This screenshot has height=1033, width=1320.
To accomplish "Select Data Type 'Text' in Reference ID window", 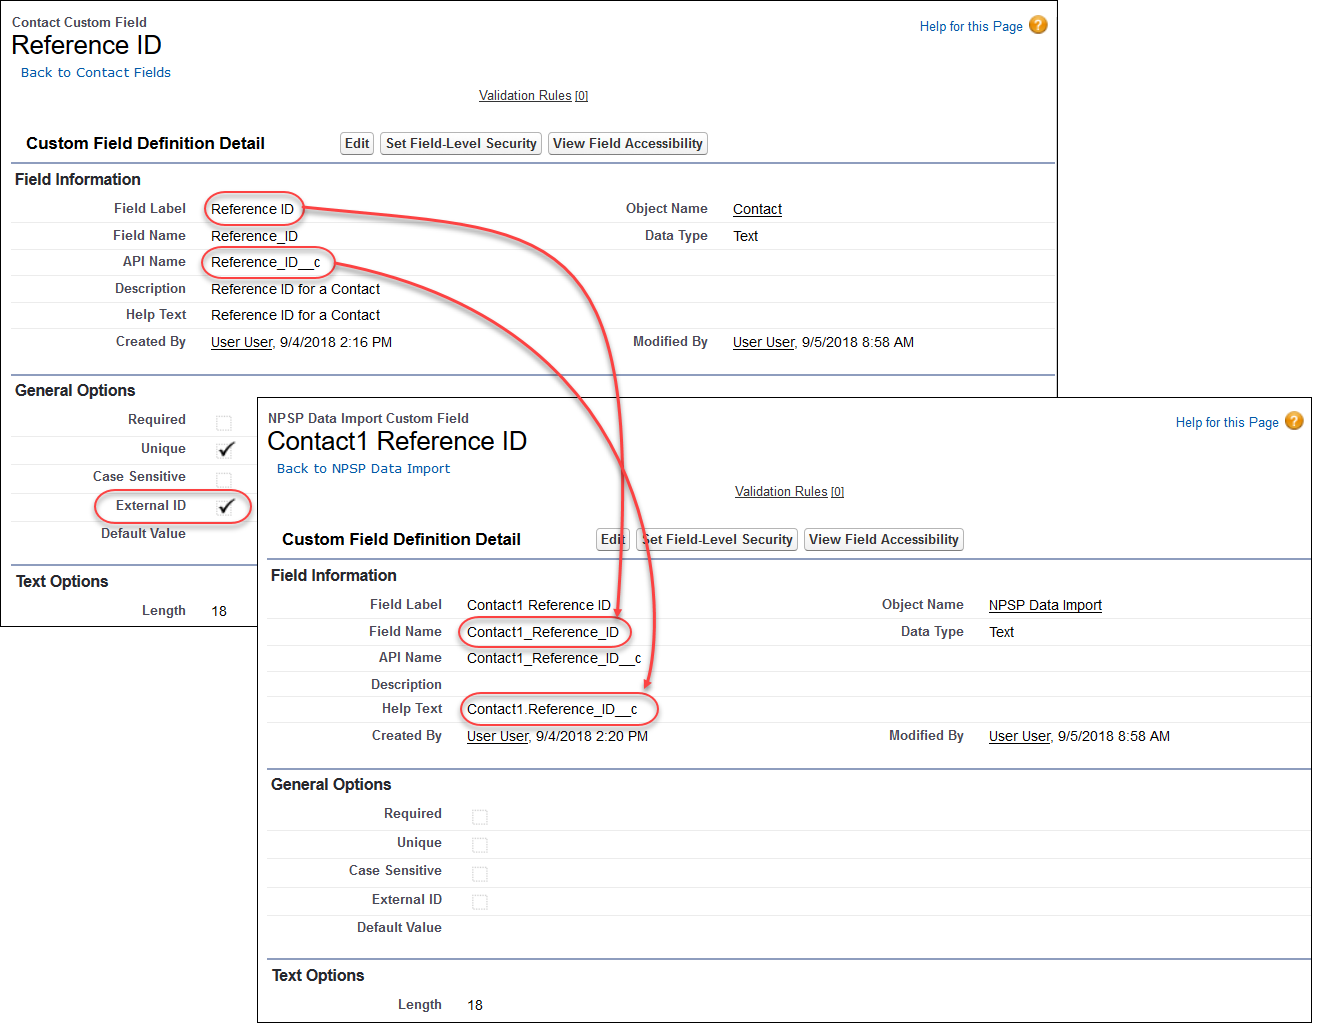I will (745, 236).
